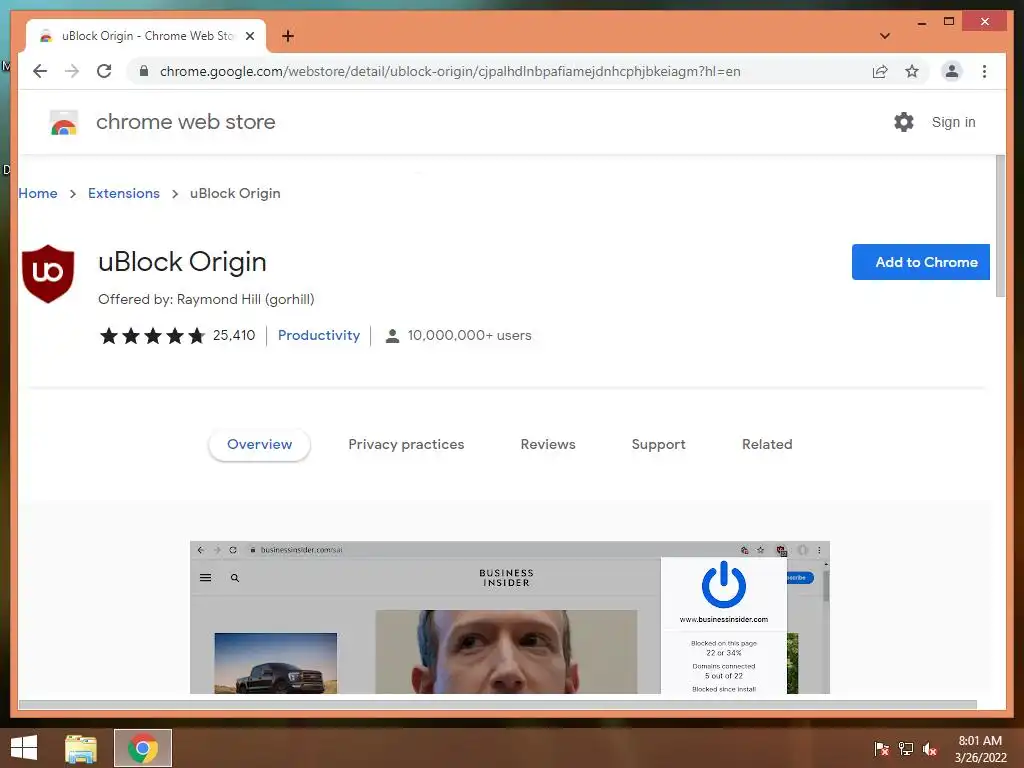
Task: Open Action Center flag tray icon
Action: pos(881,749)
